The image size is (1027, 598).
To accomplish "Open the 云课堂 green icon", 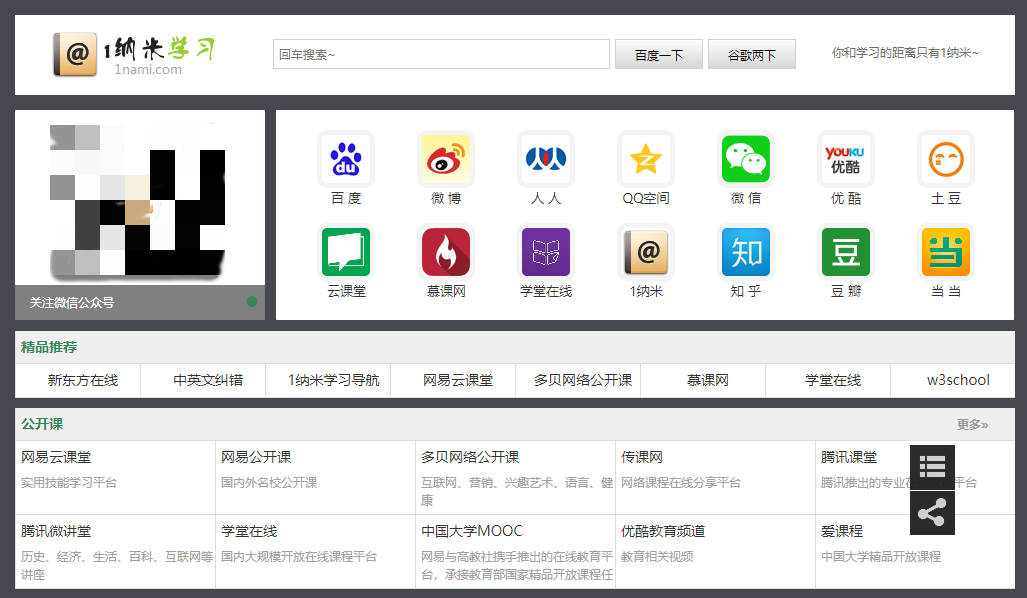I will click(x=346, y=252).
